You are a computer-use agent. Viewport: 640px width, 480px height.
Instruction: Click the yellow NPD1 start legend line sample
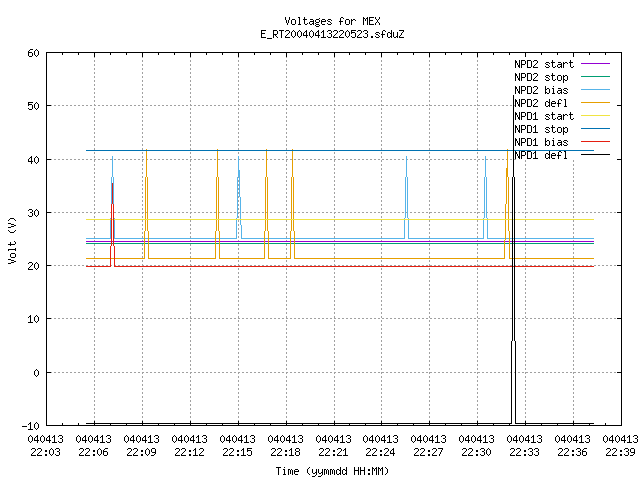(x=595, y=116)
